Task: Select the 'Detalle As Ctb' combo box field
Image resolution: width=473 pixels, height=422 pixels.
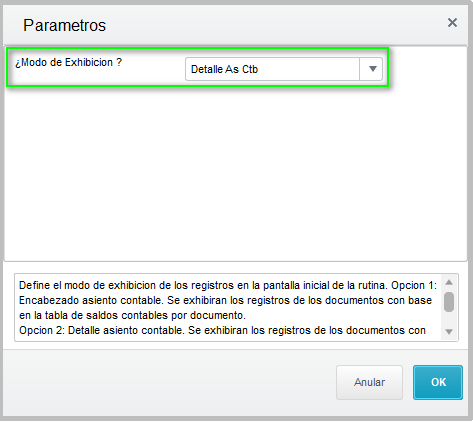Action: click(284, 69)
